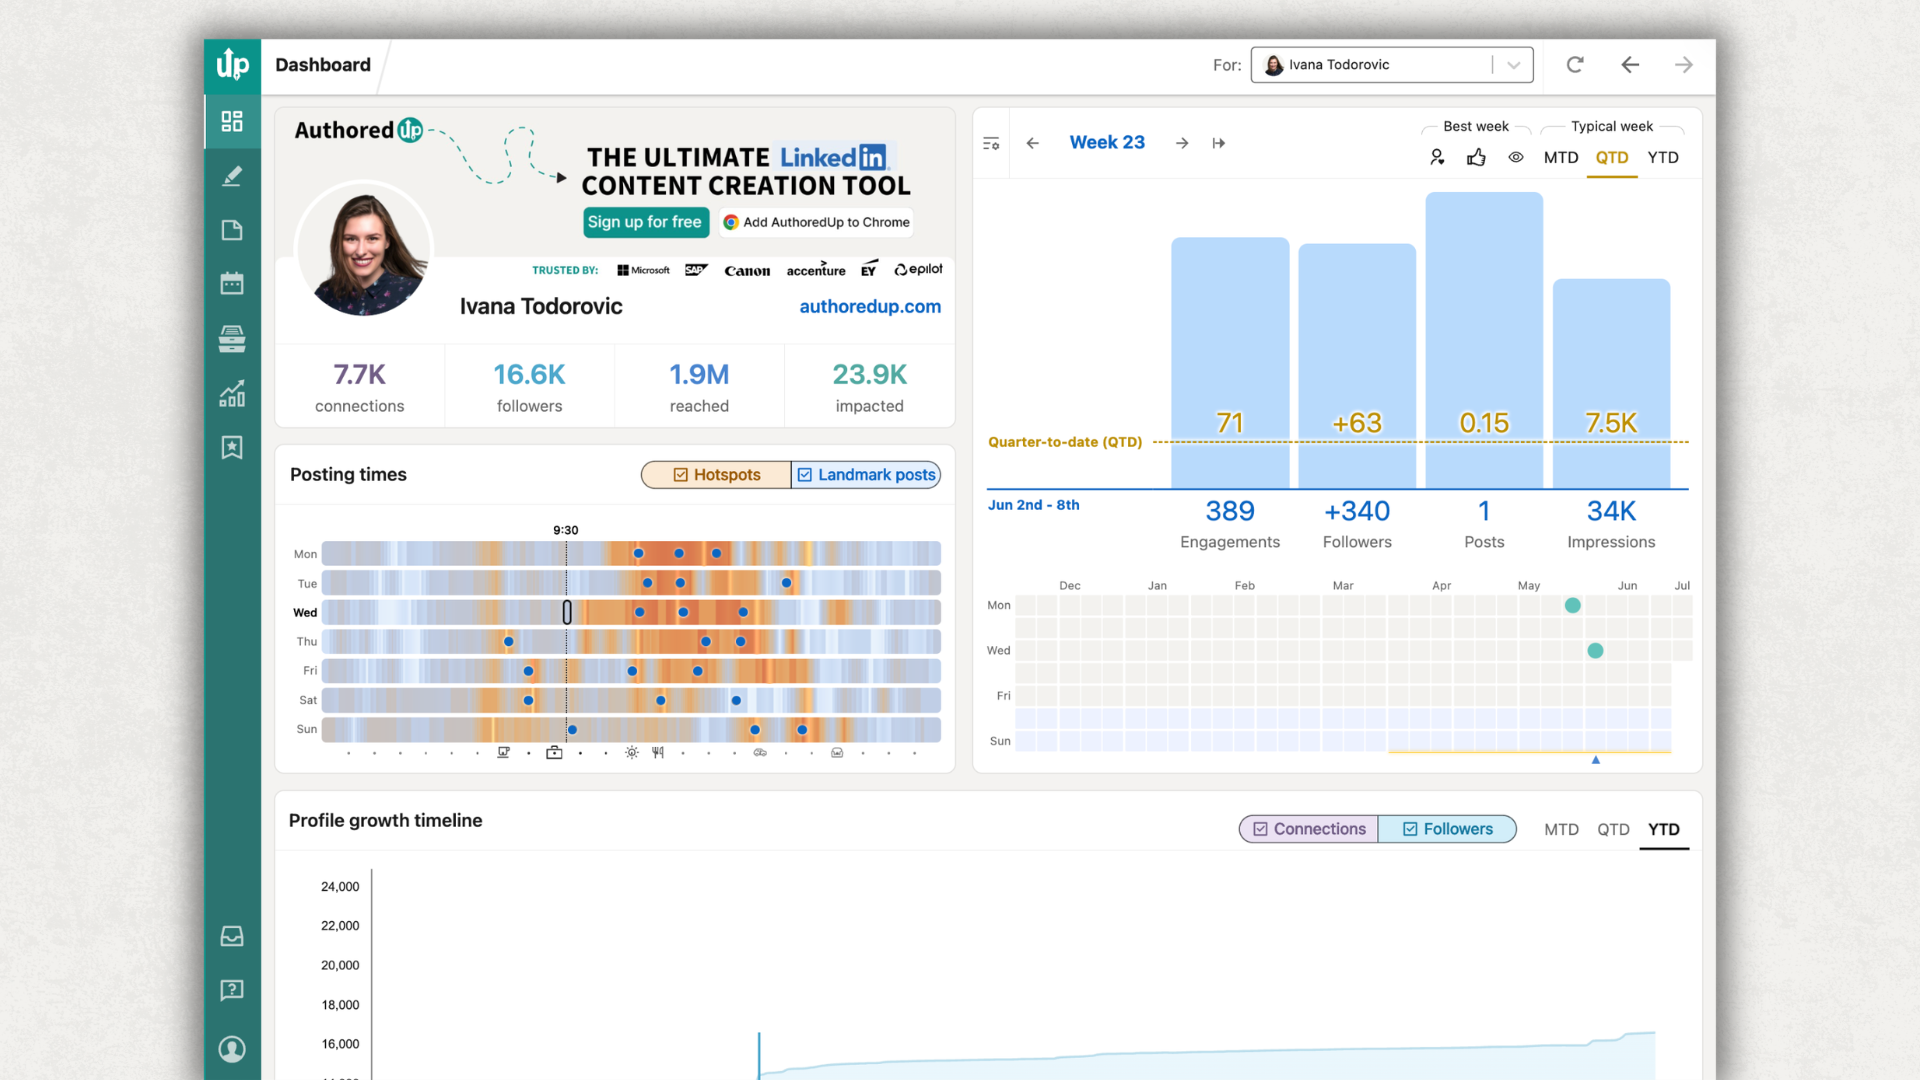This screenshot has width=1920, height=1080.
Task: Click the 34K Impressions value
Action: [x=1611, y=511]
